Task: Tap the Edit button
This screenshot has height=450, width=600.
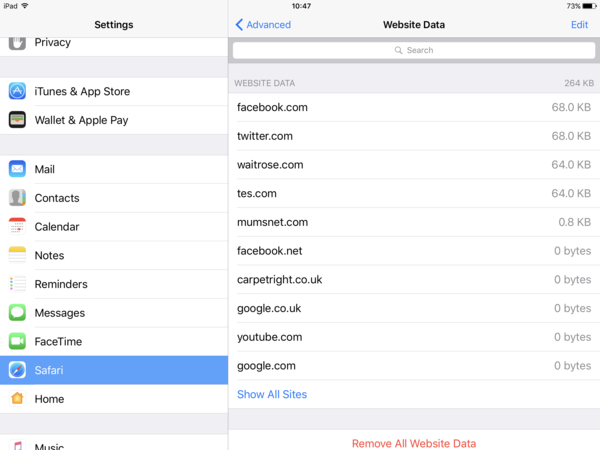Action: point(579,24)
